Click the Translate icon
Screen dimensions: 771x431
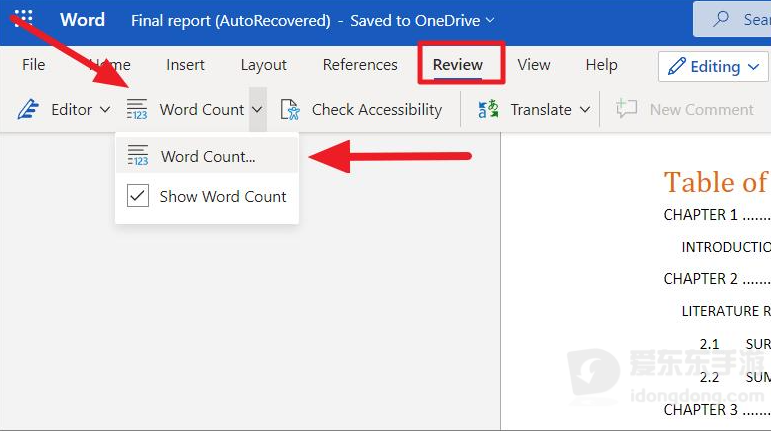click(488, 109)
